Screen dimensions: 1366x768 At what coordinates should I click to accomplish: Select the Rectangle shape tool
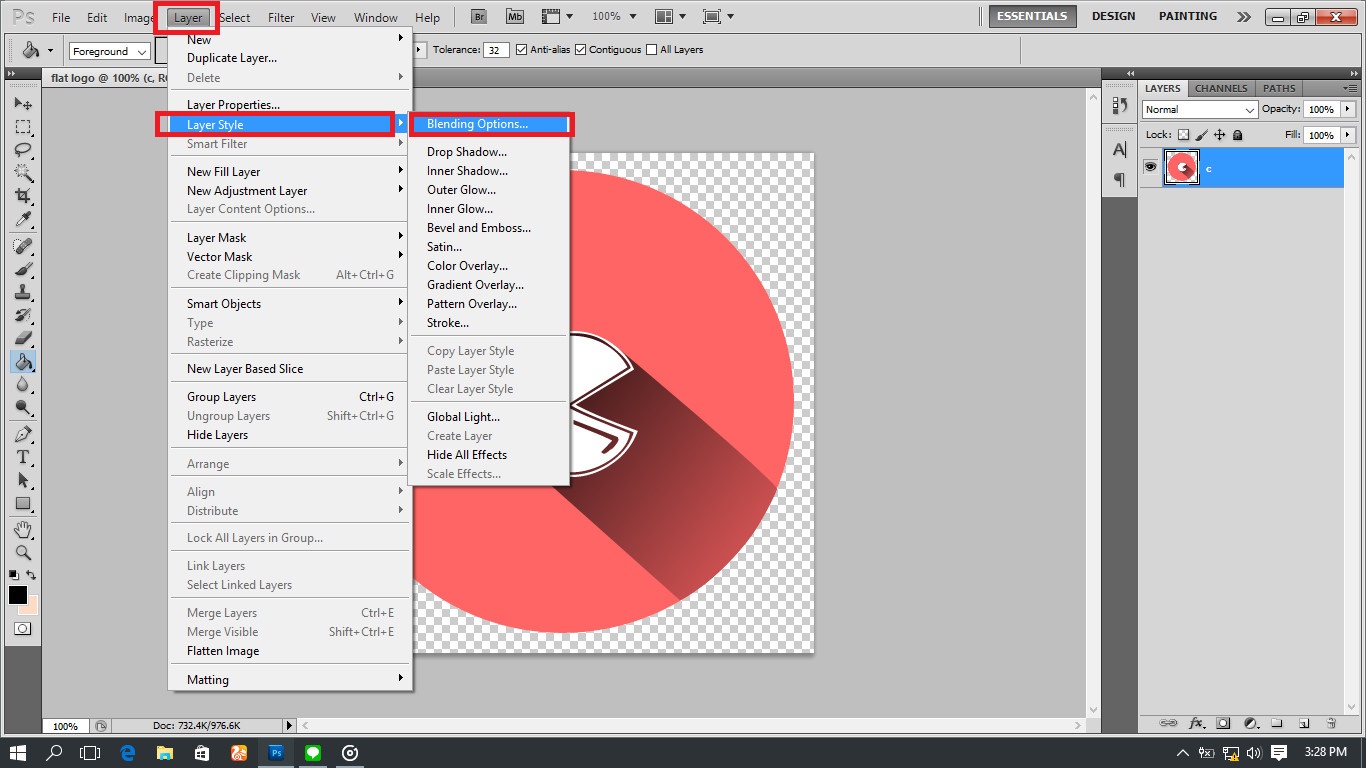click(x=23, y=503)
